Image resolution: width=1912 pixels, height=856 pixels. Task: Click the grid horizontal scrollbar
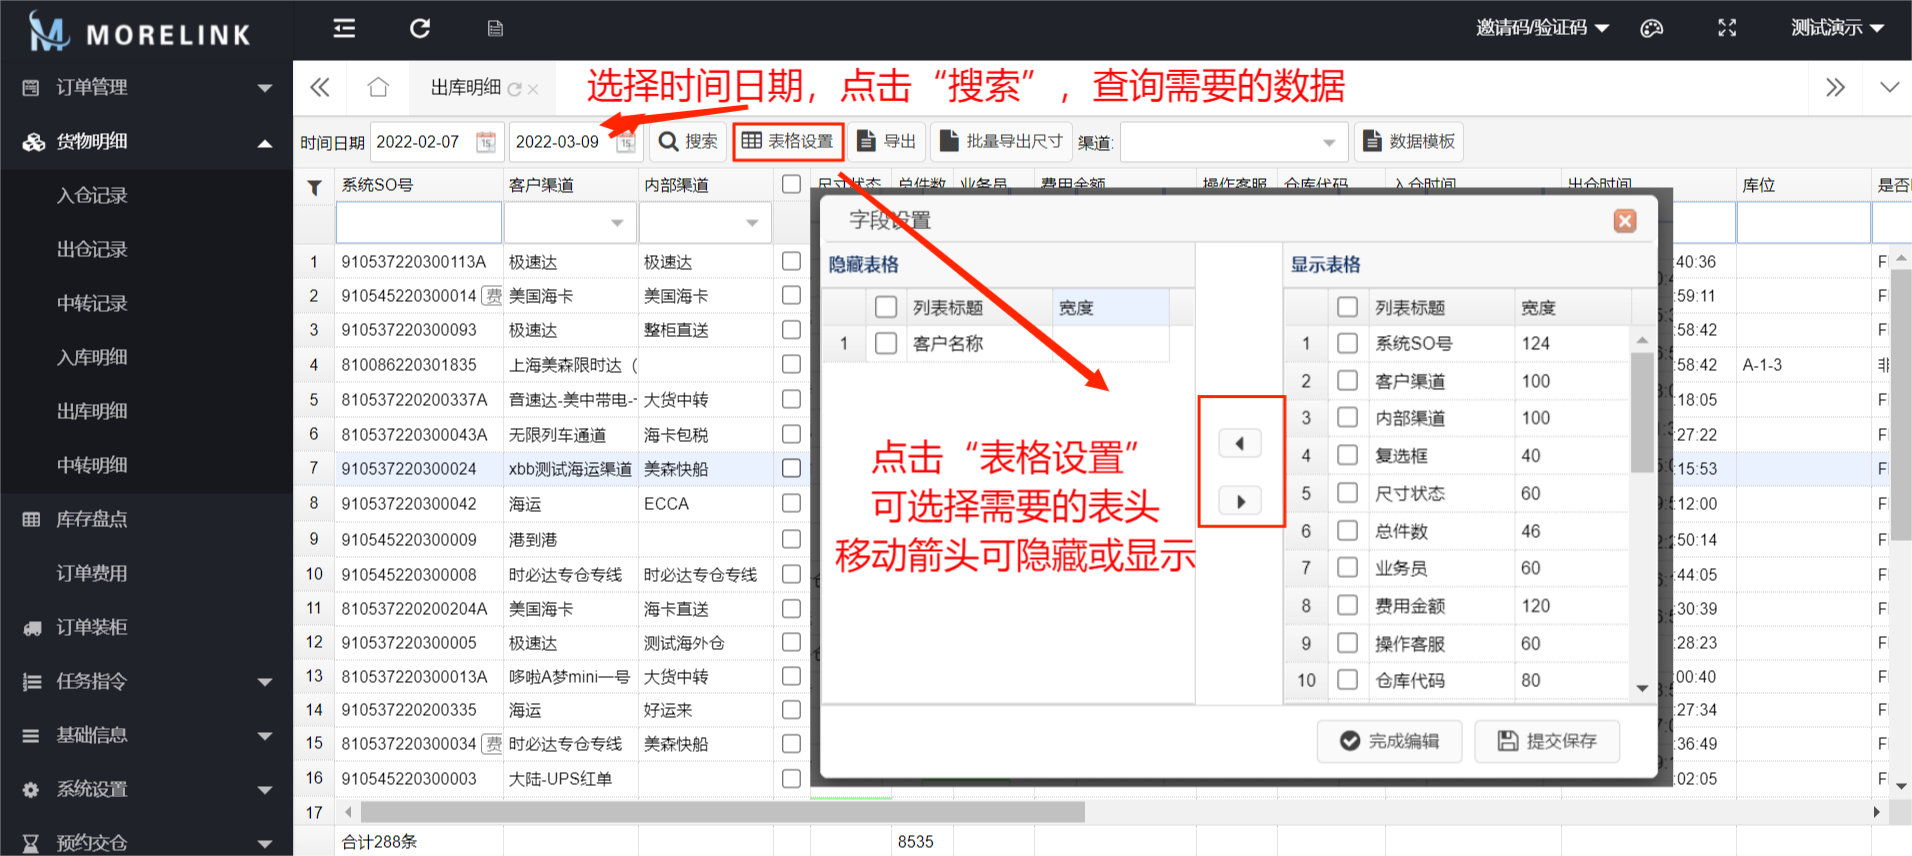(722, 812)
